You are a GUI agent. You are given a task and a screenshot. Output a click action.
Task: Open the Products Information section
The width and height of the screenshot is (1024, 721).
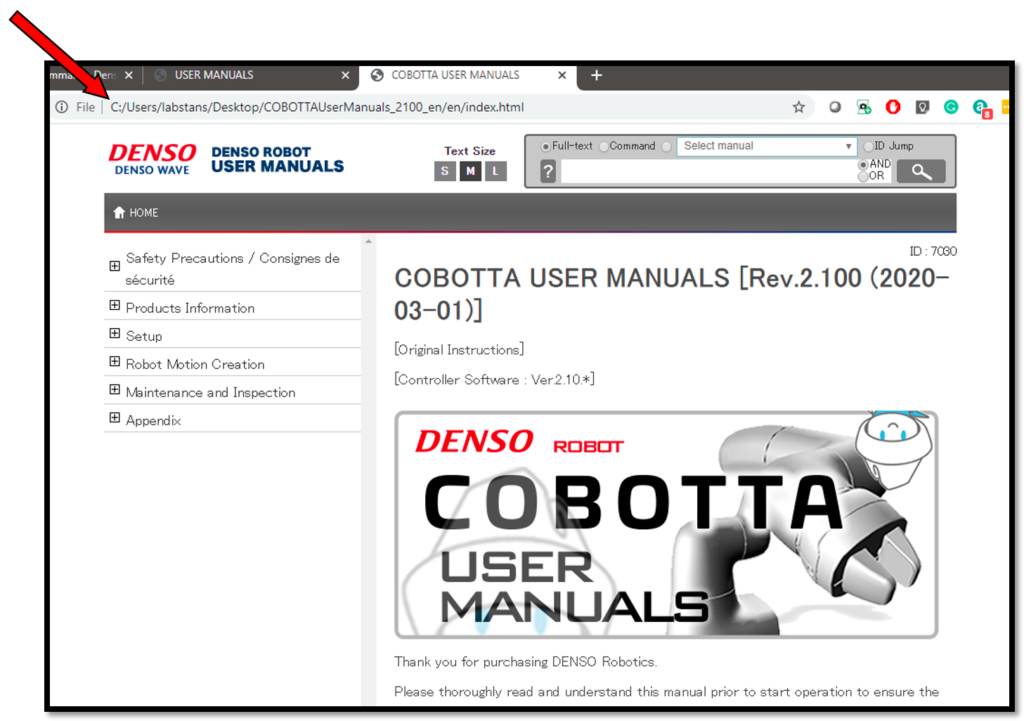(x=190, y=308)
